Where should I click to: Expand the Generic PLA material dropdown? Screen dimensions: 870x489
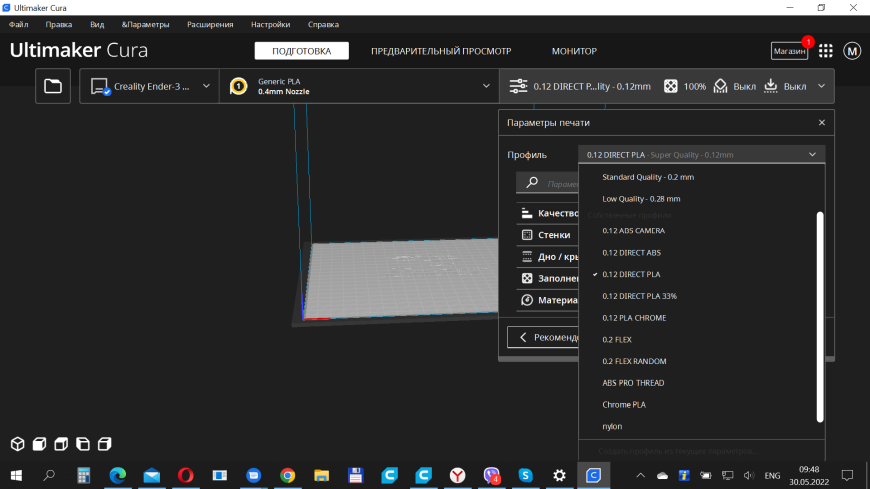[486, 86]
